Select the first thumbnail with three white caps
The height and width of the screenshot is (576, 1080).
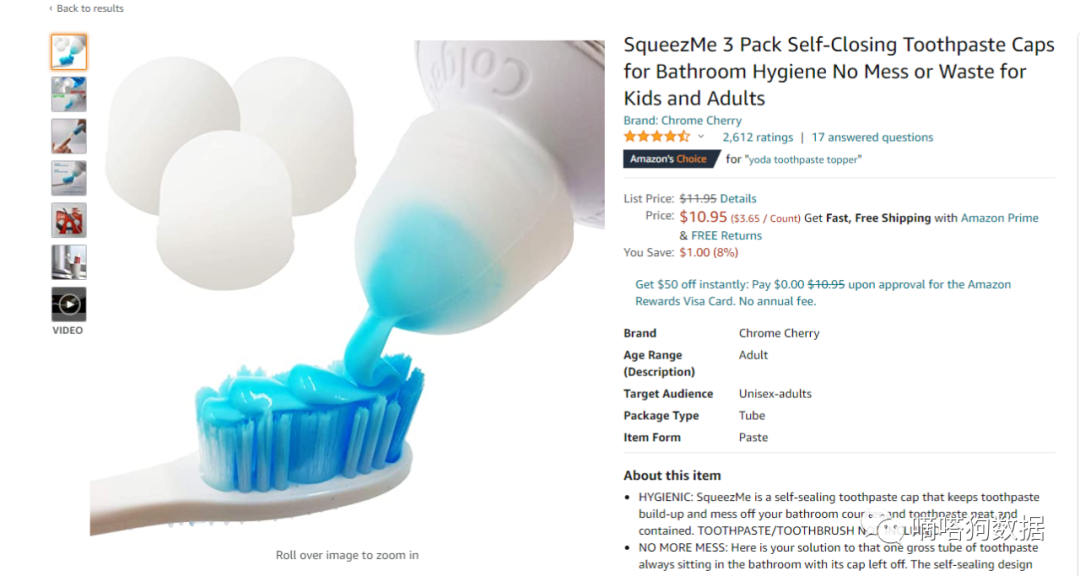69,52
